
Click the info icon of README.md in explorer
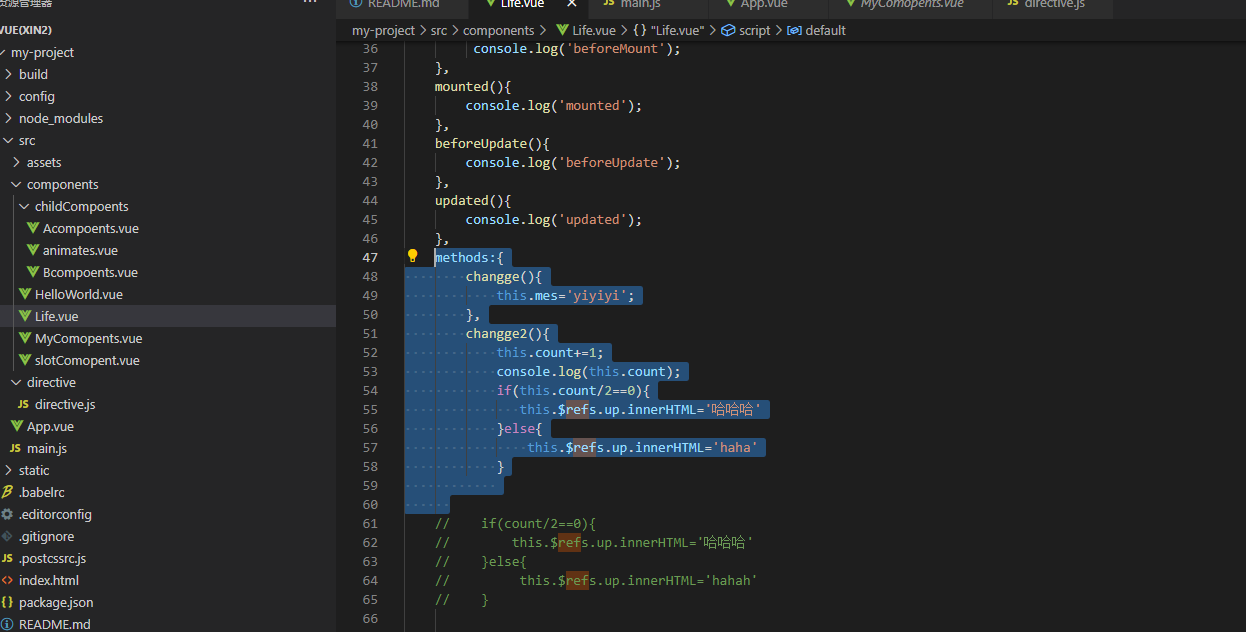point(8,624)
